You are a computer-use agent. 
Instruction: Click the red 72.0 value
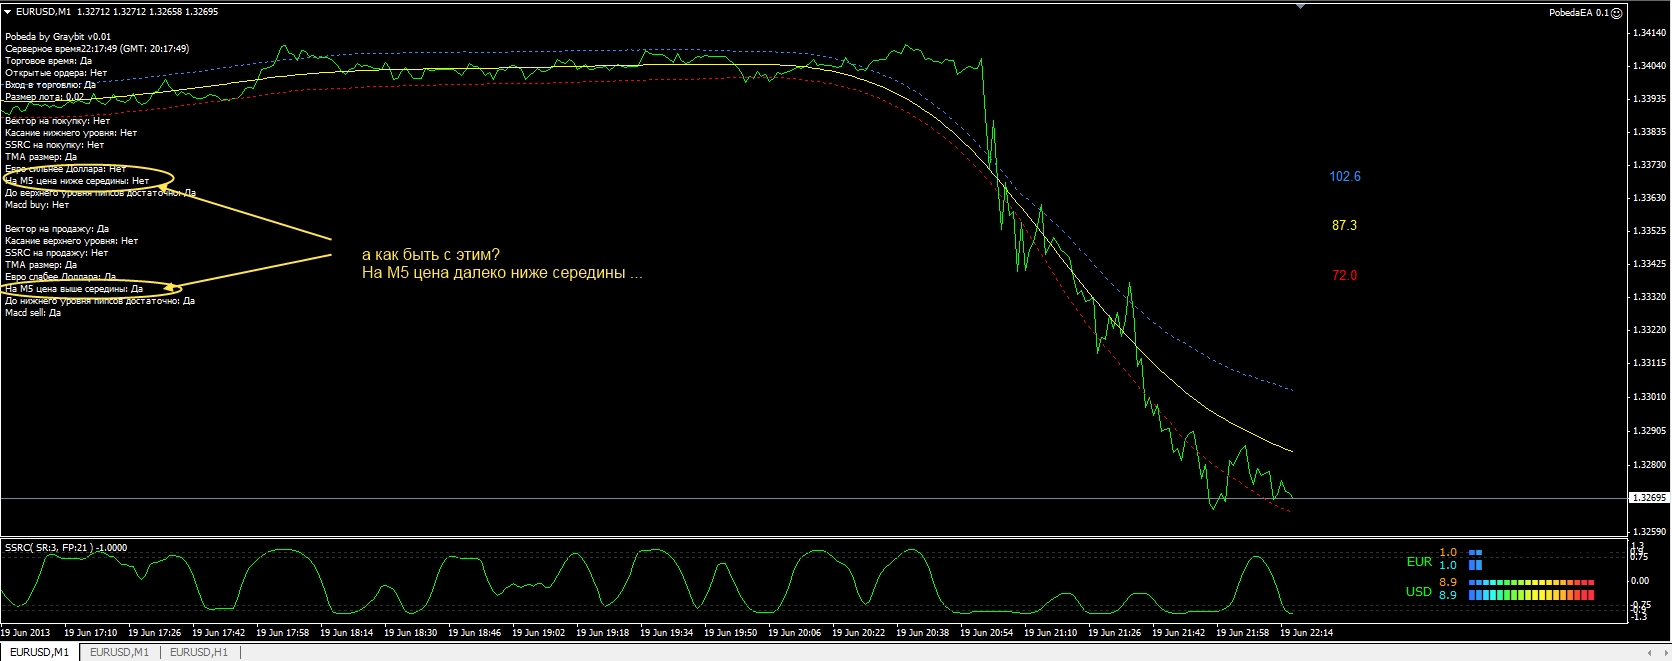tap(1345, 276)
